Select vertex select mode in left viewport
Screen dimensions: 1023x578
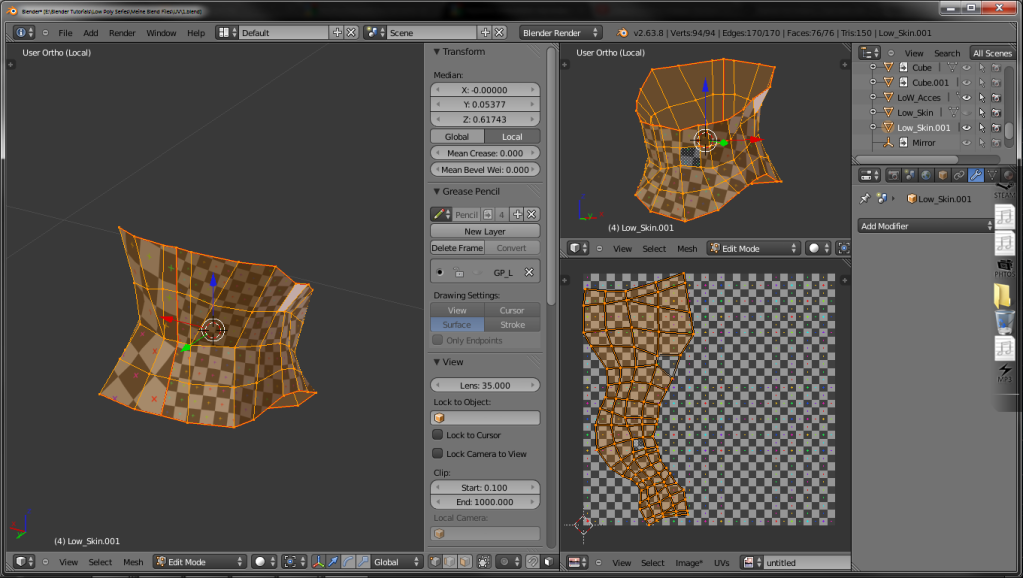click(435, 562)
